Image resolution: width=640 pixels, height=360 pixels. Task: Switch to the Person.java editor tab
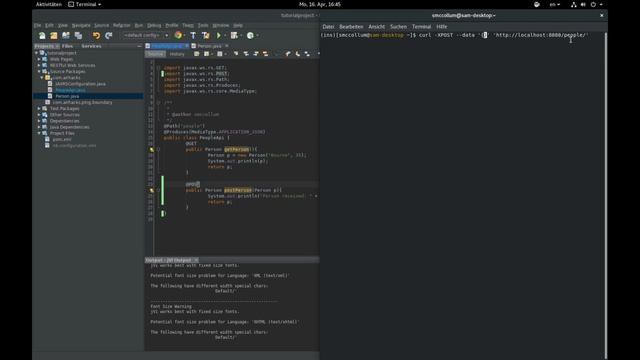[x=209, y=46]
